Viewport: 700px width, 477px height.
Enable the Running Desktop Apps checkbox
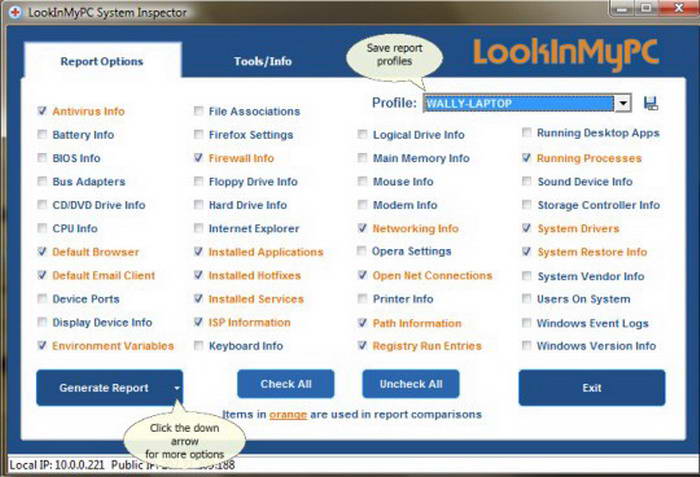(527, 132)
